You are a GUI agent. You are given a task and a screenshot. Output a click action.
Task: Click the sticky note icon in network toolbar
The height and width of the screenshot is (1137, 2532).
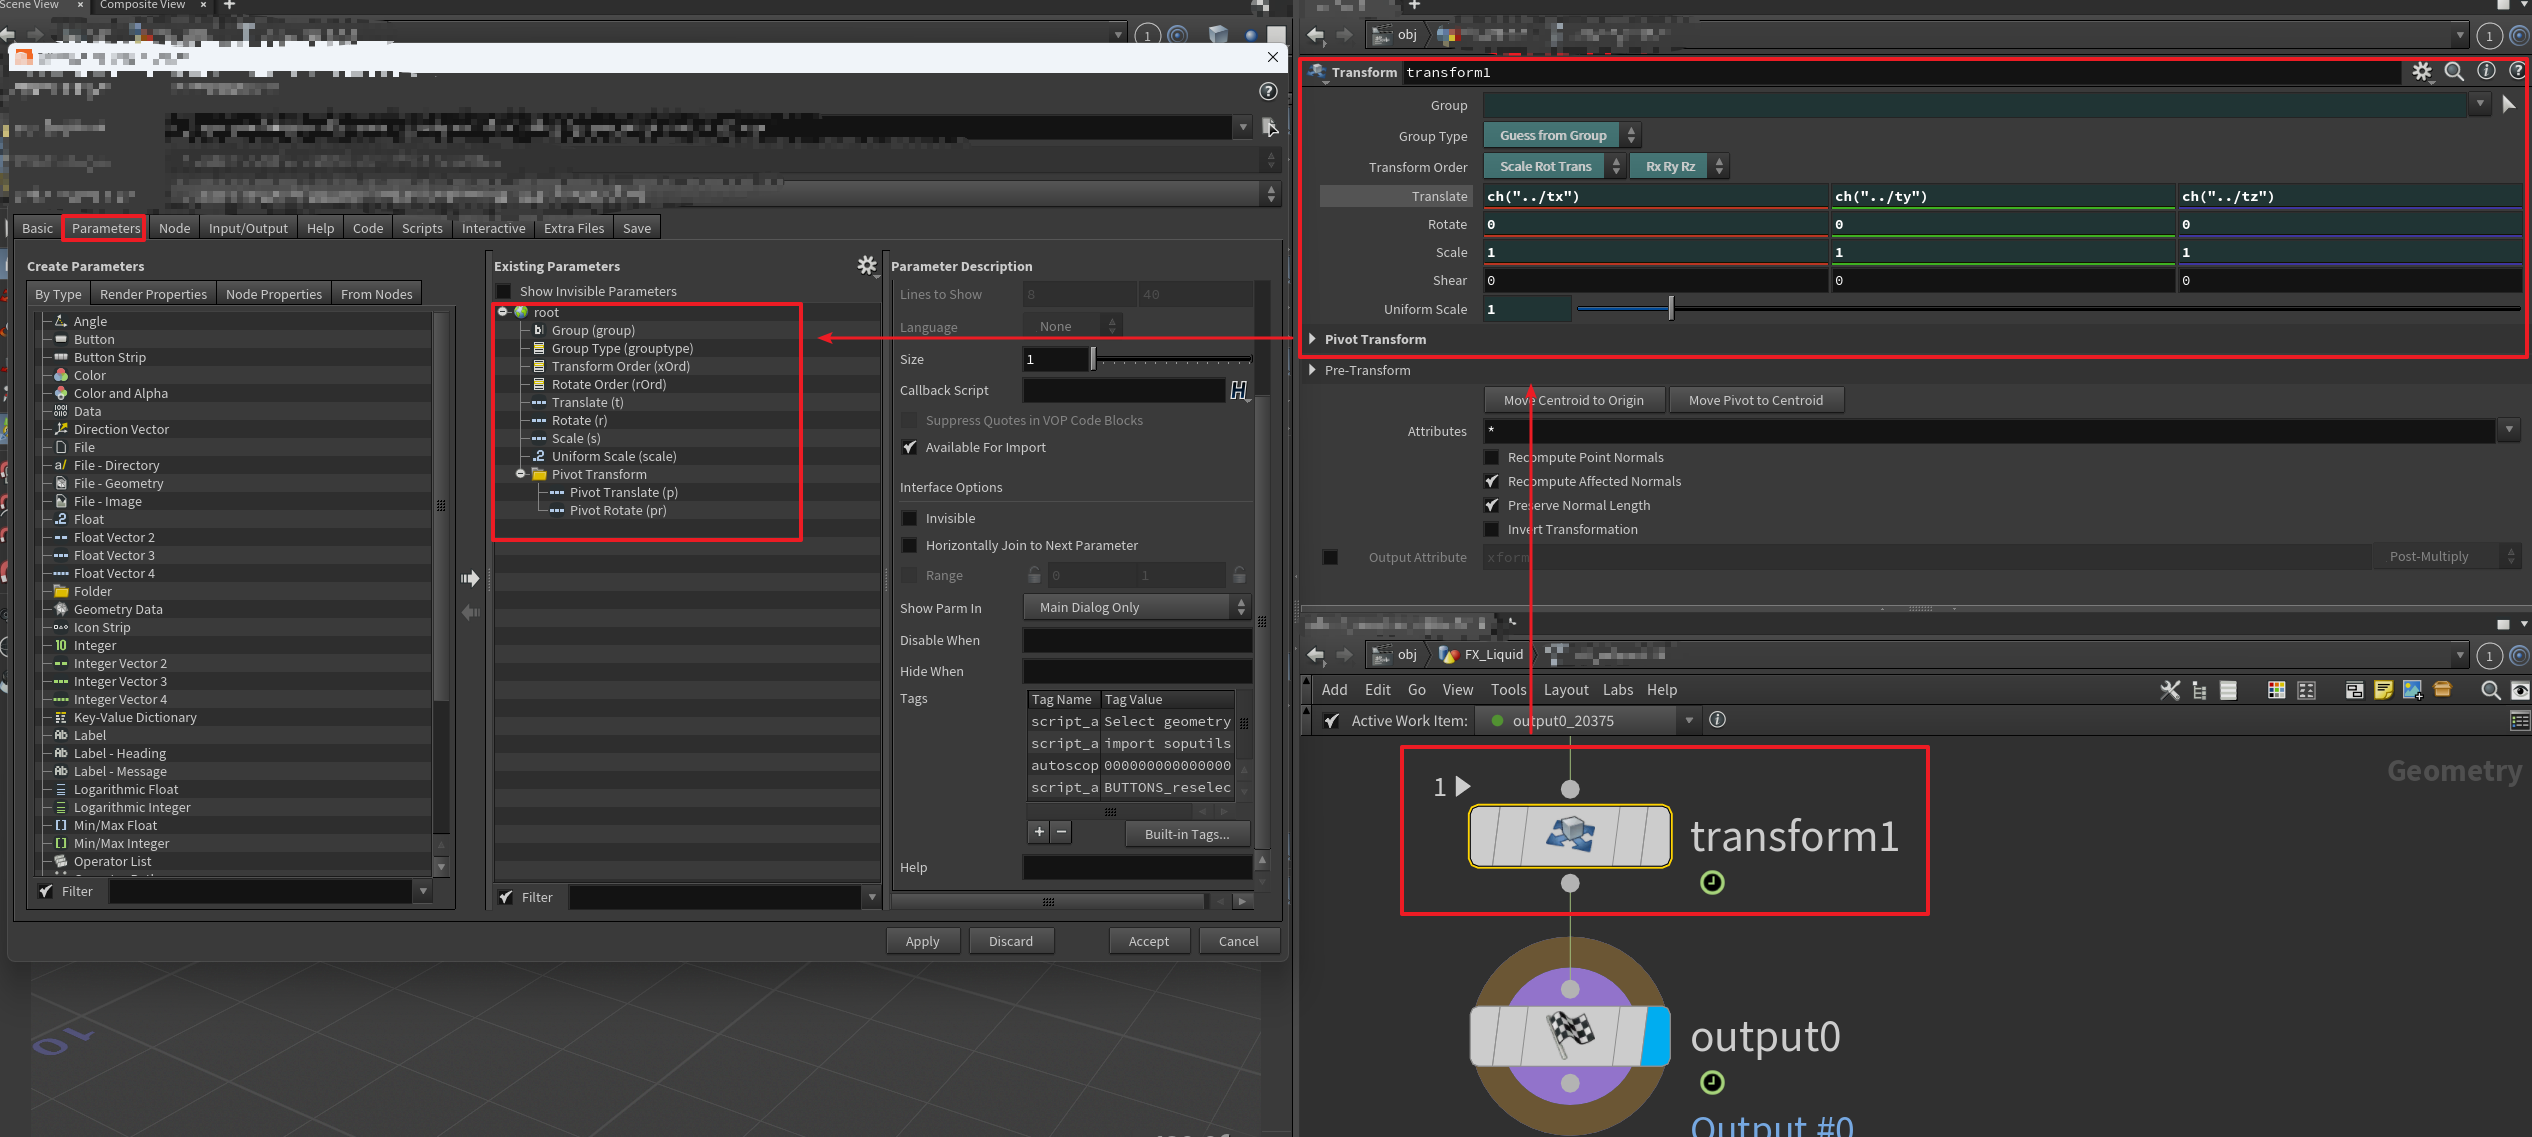[x=2383, y=690]
